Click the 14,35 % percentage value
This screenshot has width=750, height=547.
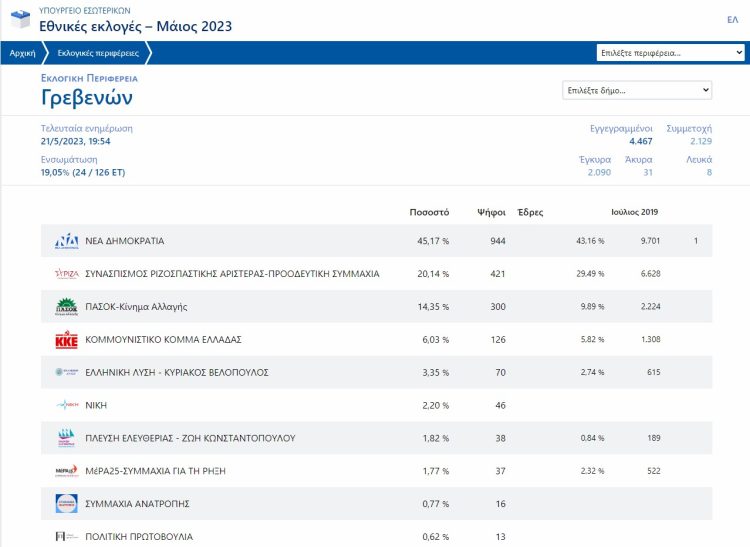(x=433, y=306)
